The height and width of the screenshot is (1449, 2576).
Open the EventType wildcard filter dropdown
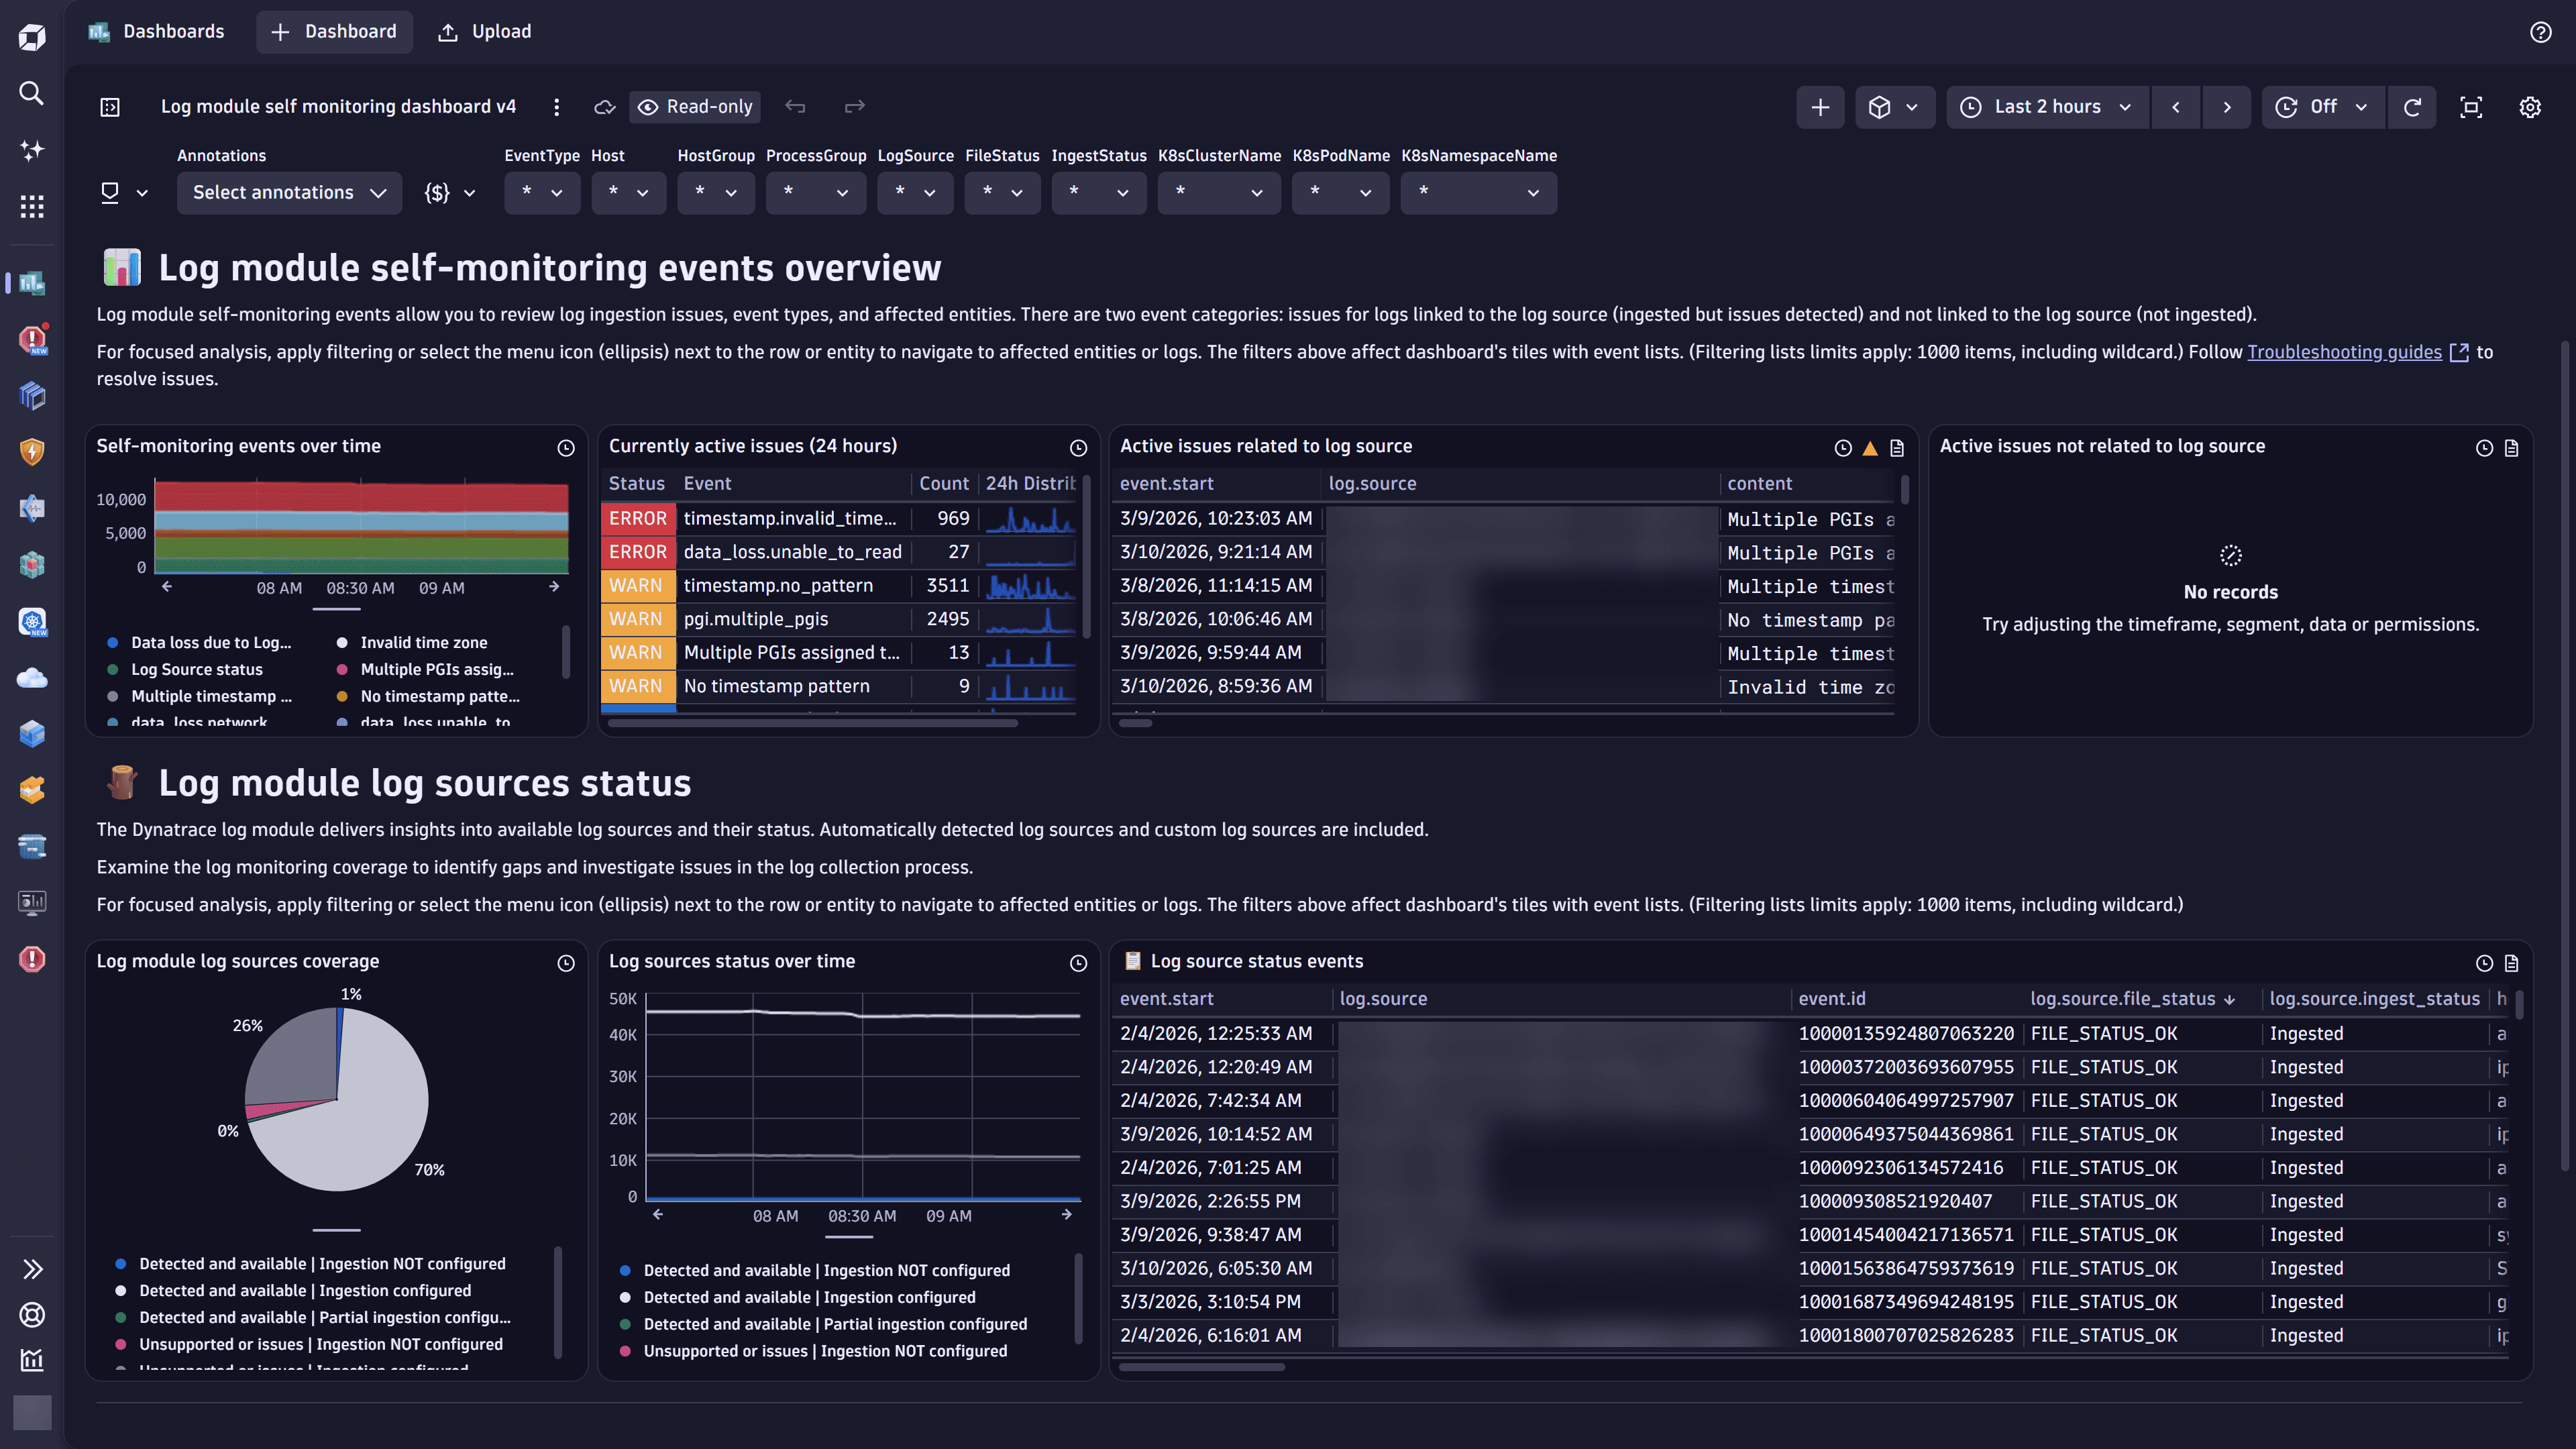click(542, 193)
